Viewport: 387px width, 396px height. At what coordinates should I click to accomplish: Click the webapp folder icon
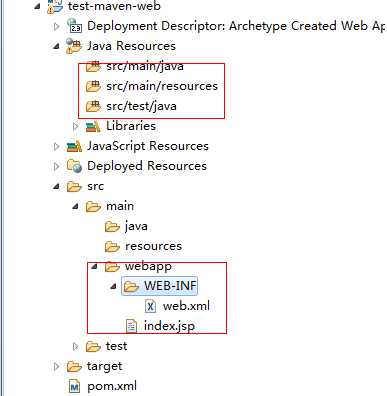pos(112,266)
